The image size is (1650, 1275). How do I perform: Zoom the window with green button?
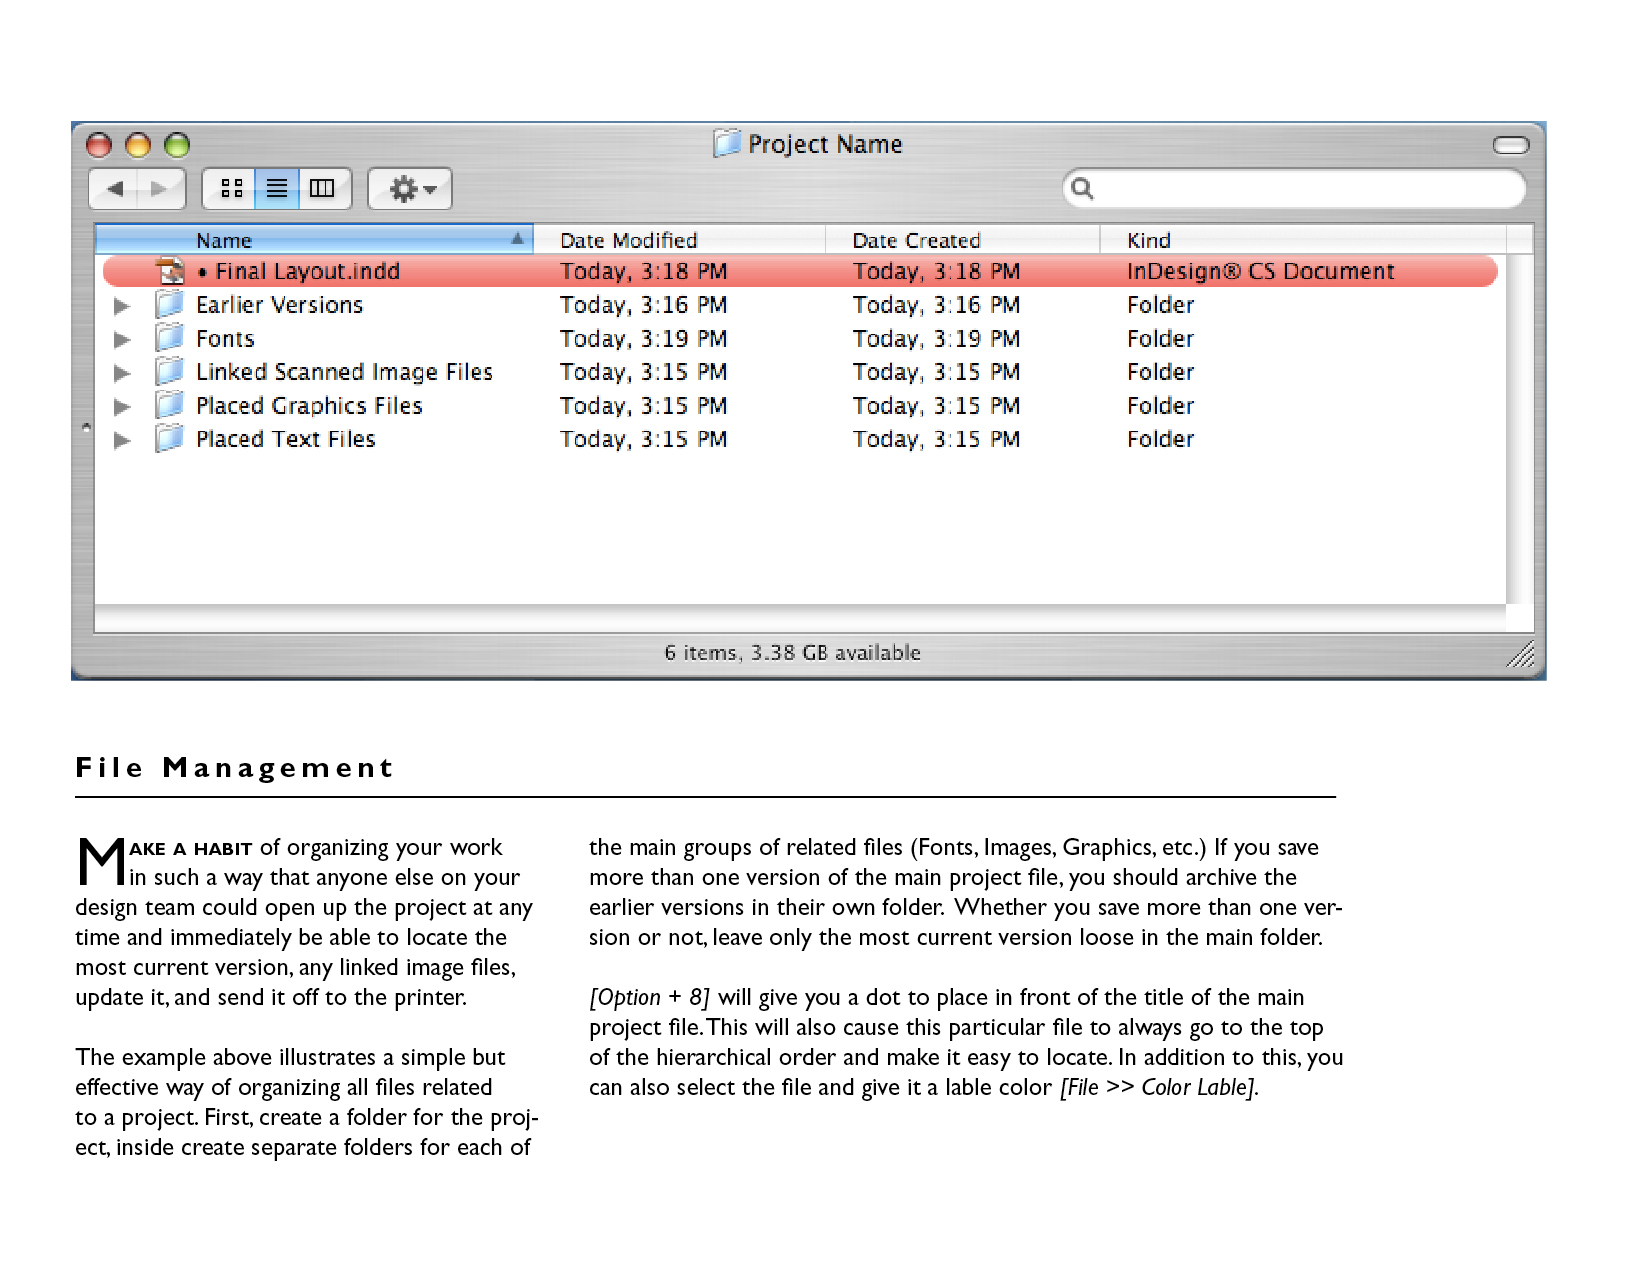click(177, 146)
